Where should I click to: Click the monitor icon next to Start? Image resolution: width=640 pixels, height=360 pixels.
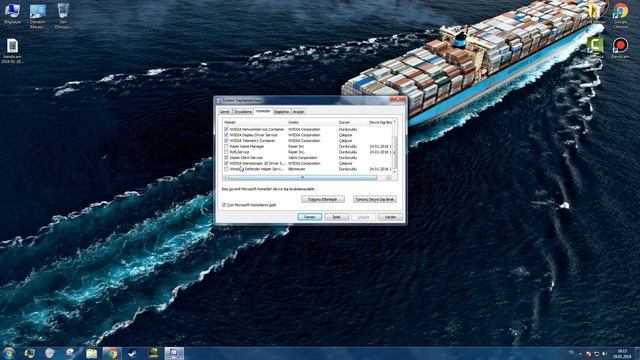29,353
